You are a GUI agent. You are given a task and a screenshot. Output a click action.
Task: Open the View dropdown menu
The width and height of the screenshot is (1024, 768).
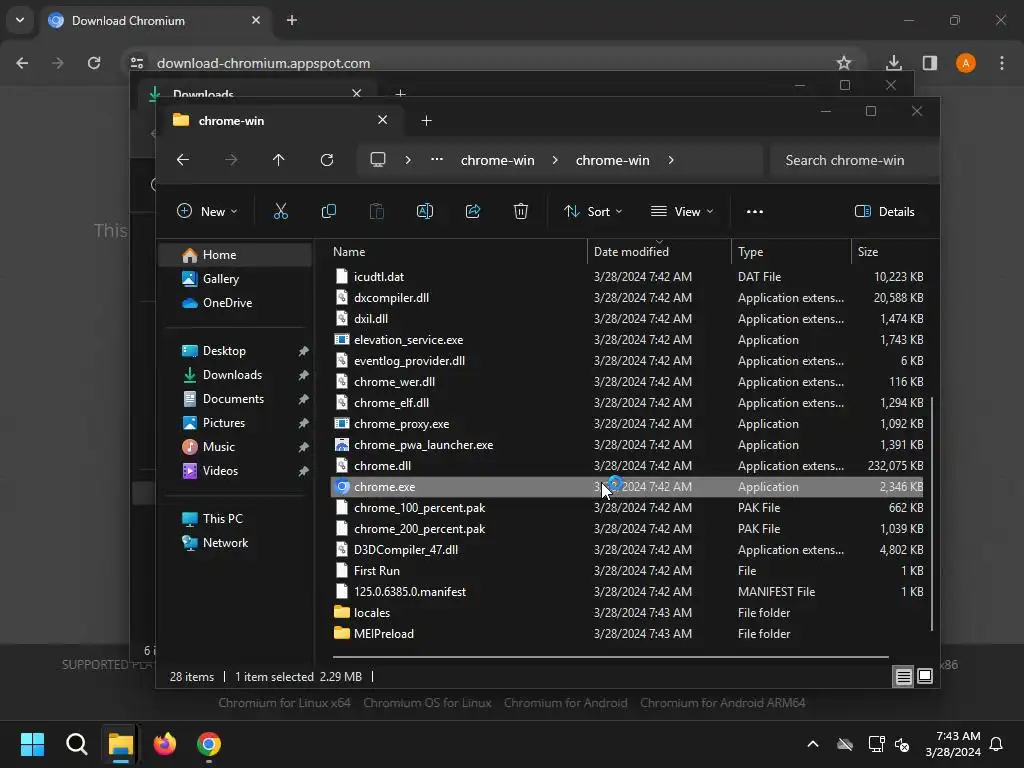[682, 212]
